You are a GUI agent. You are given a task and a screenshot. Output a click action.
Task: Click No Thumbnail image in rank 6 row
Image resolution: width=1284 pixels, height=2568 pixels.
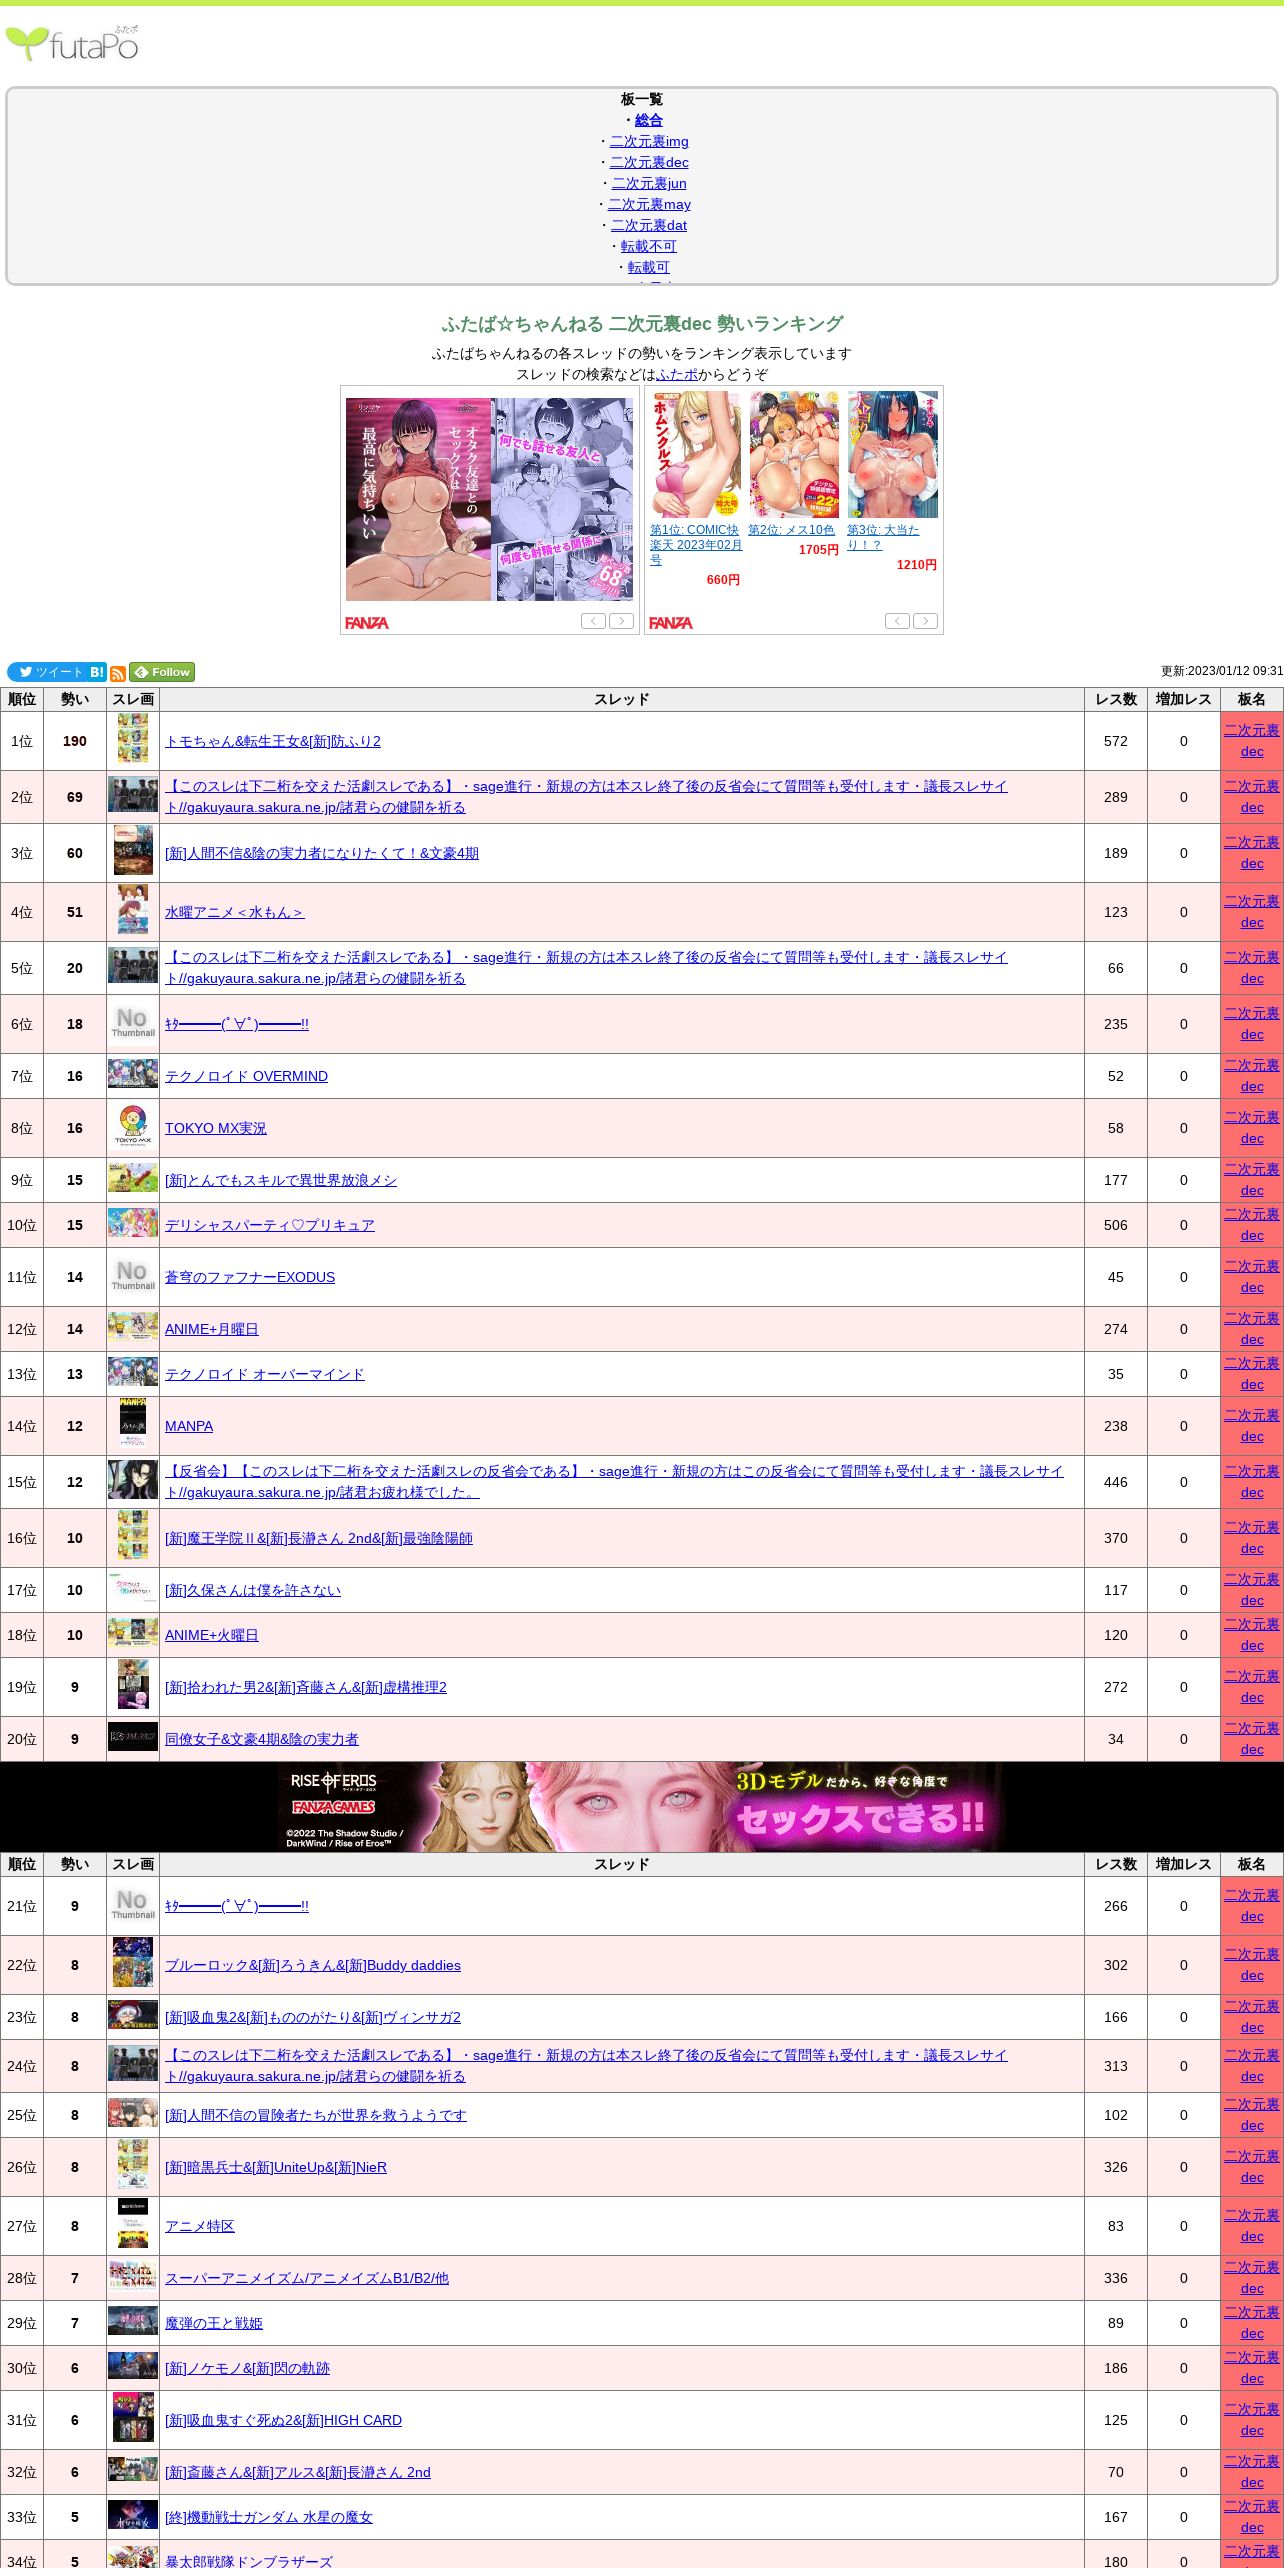tap(133, 1023)
